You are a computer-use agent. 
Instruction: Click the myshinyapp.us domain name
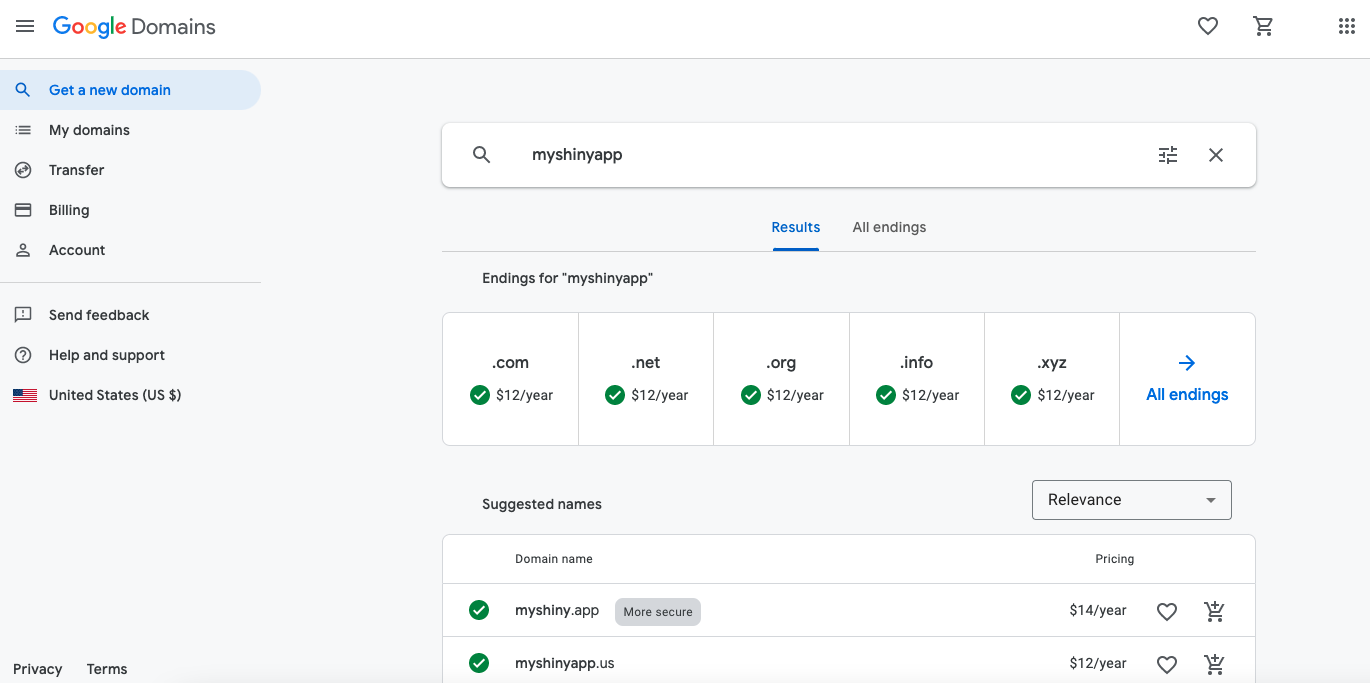(565, 664)
